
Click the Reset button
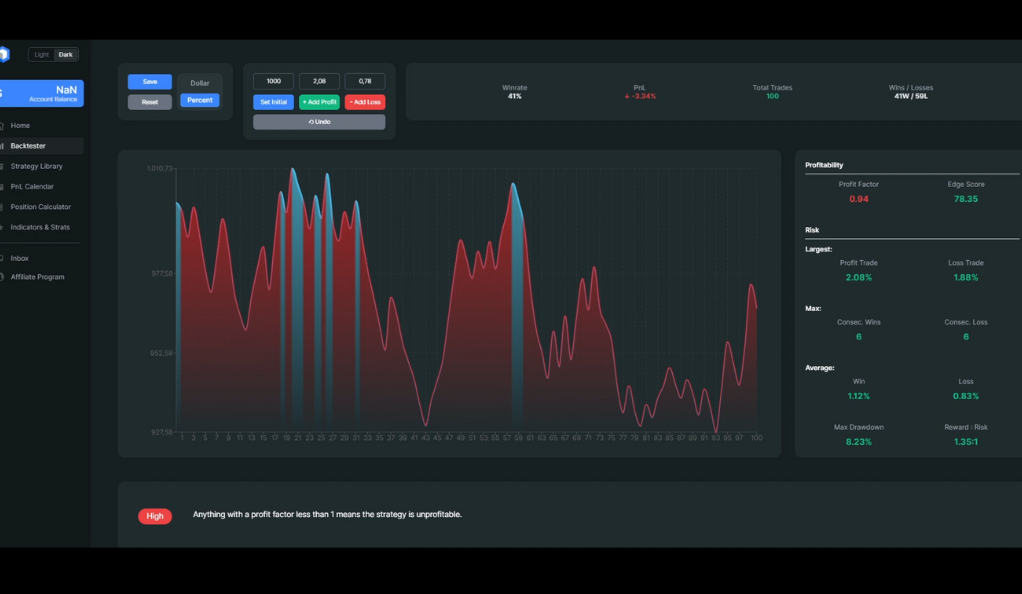(150, 102)
